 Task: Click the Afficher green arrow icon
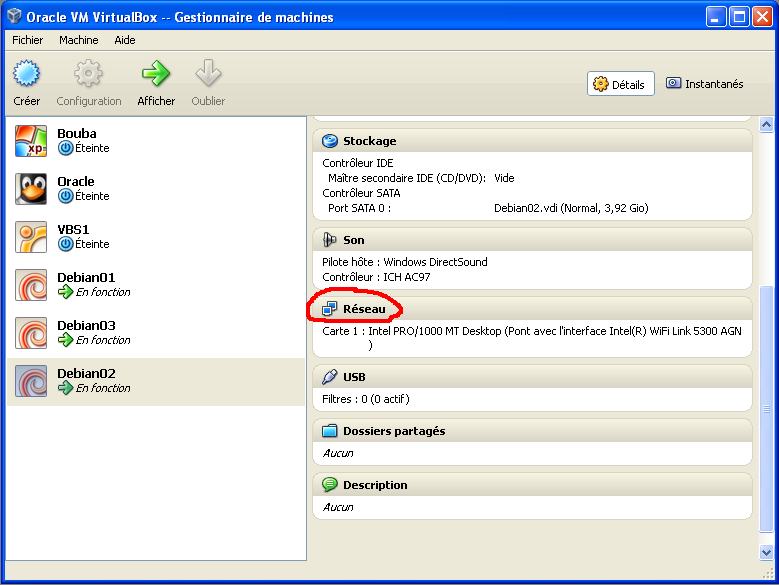(156, 73)
